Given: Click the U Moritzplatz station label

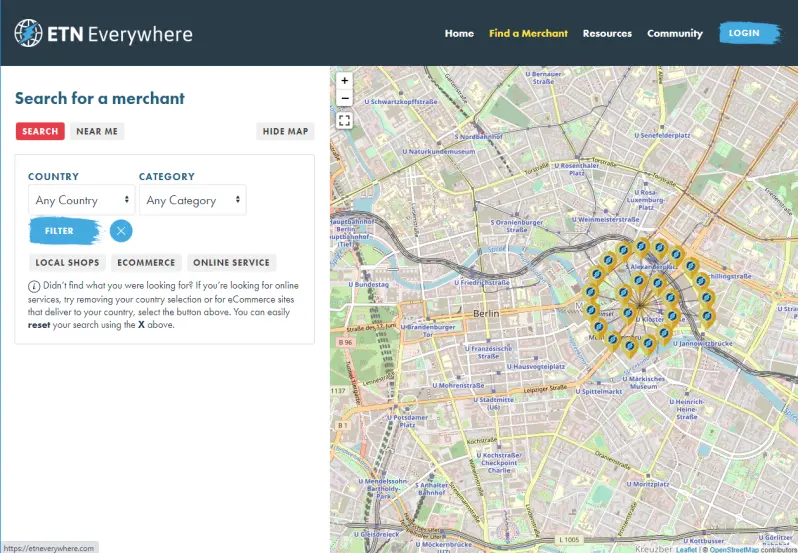Looking at the screenshot, I should click(648, 484).
